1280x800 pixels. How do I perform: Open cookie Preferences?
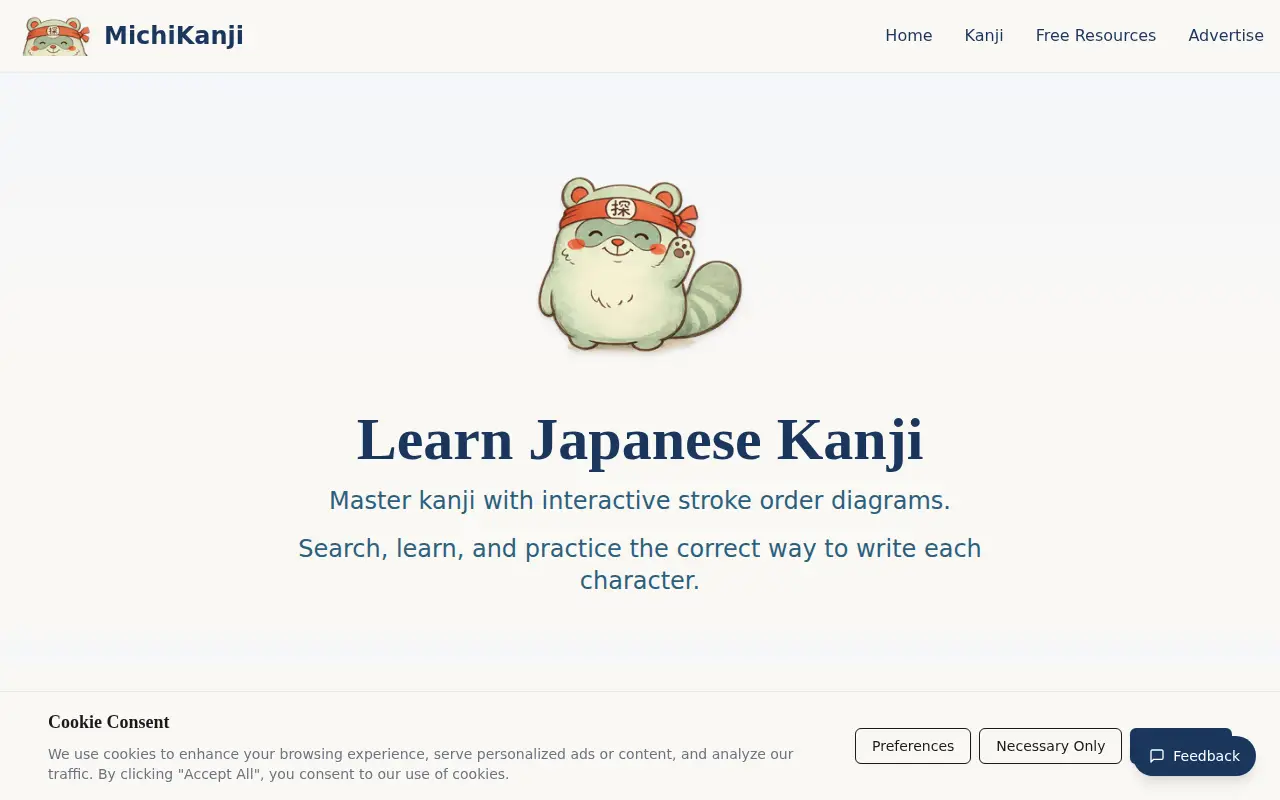(x=913, y=746)
